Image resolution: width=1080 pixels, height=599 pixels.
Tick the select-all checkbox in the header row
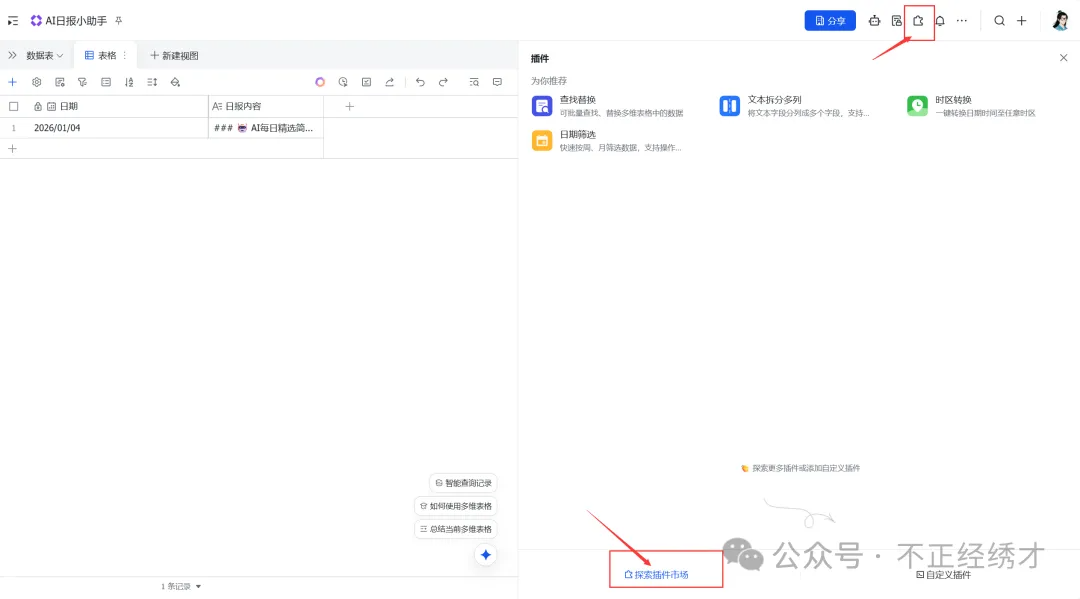(13, 106)
